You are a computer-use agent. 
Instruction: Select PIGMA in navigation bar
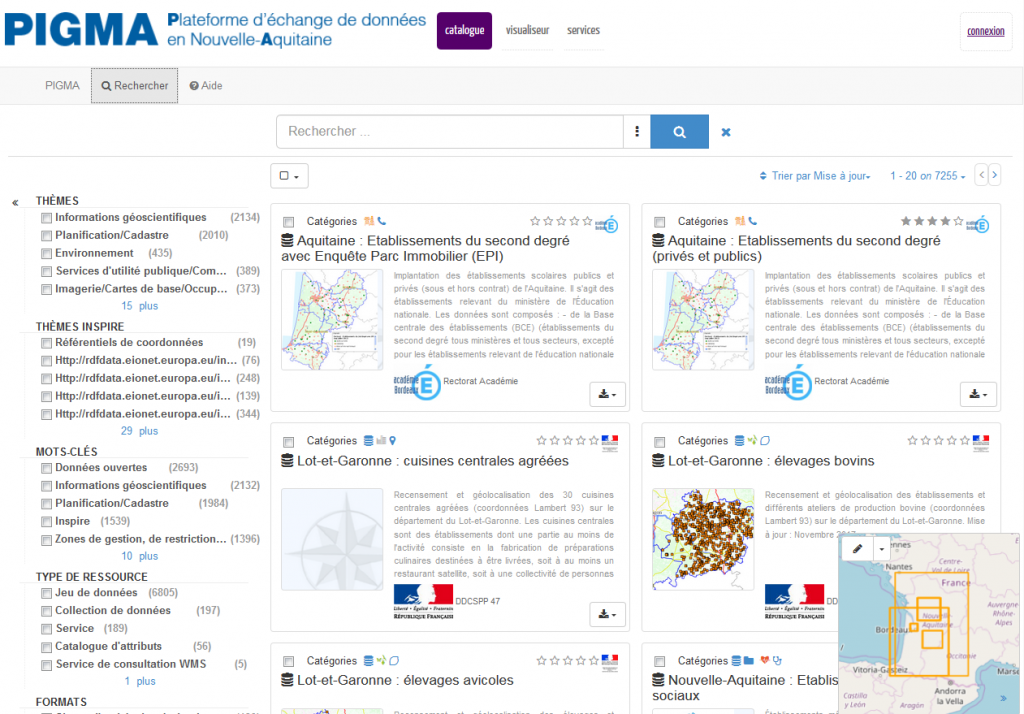tap(62, 86)
